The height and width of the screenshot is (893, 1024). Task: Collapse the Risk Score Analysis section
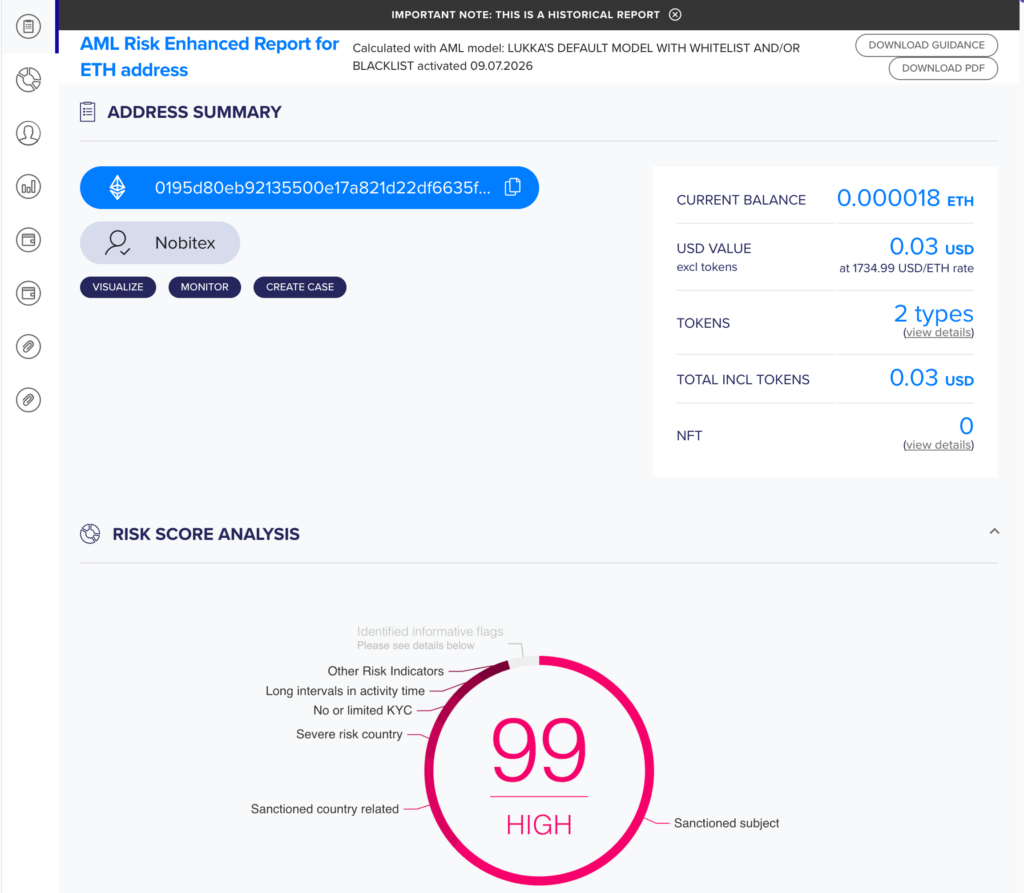[994, 531]
